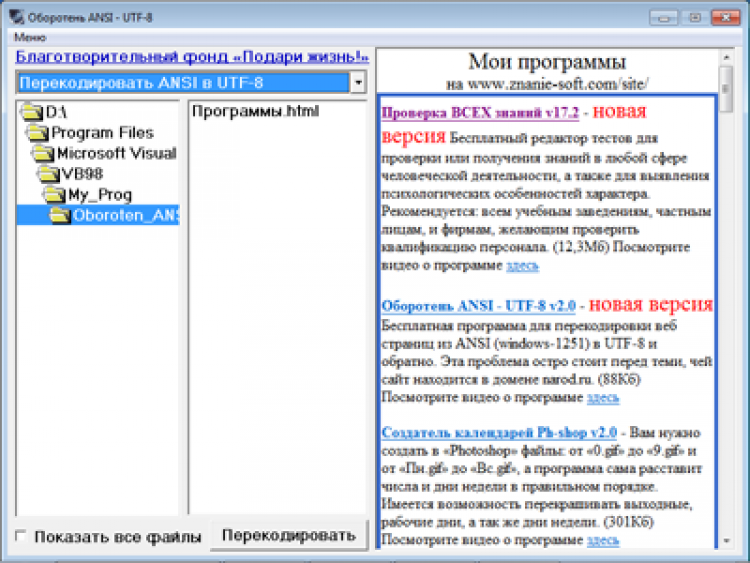The width and height of the screenshot is (750, 563).
Task: Minimize the Оборотень window
Action: coord(663,18)
